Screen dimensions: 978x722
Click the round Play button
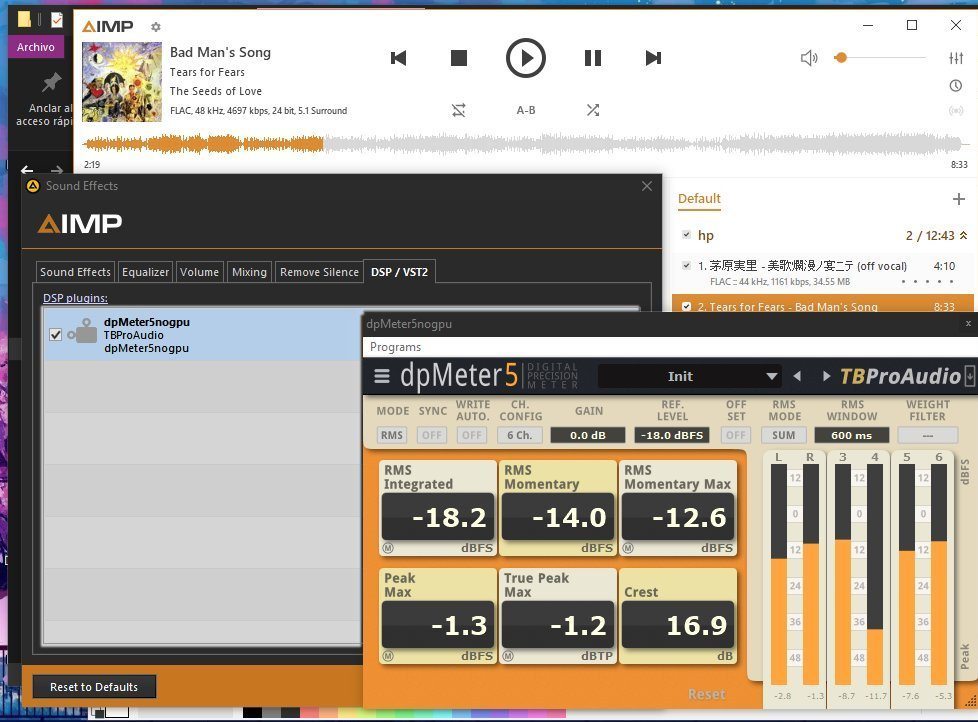pyautogui.click(x=525, y=58)
